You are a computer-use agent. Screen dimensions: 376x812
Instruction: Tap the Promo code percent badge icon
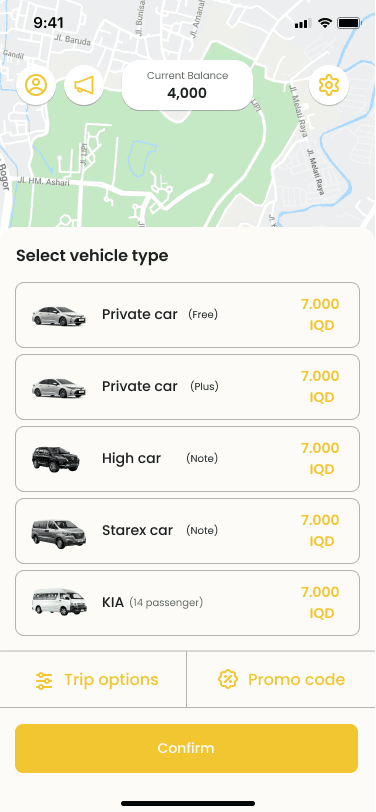tap(227, 679)
